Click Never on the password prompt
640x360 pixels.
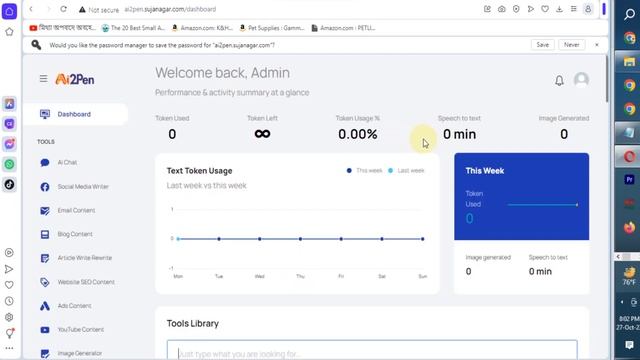(571, 45)
